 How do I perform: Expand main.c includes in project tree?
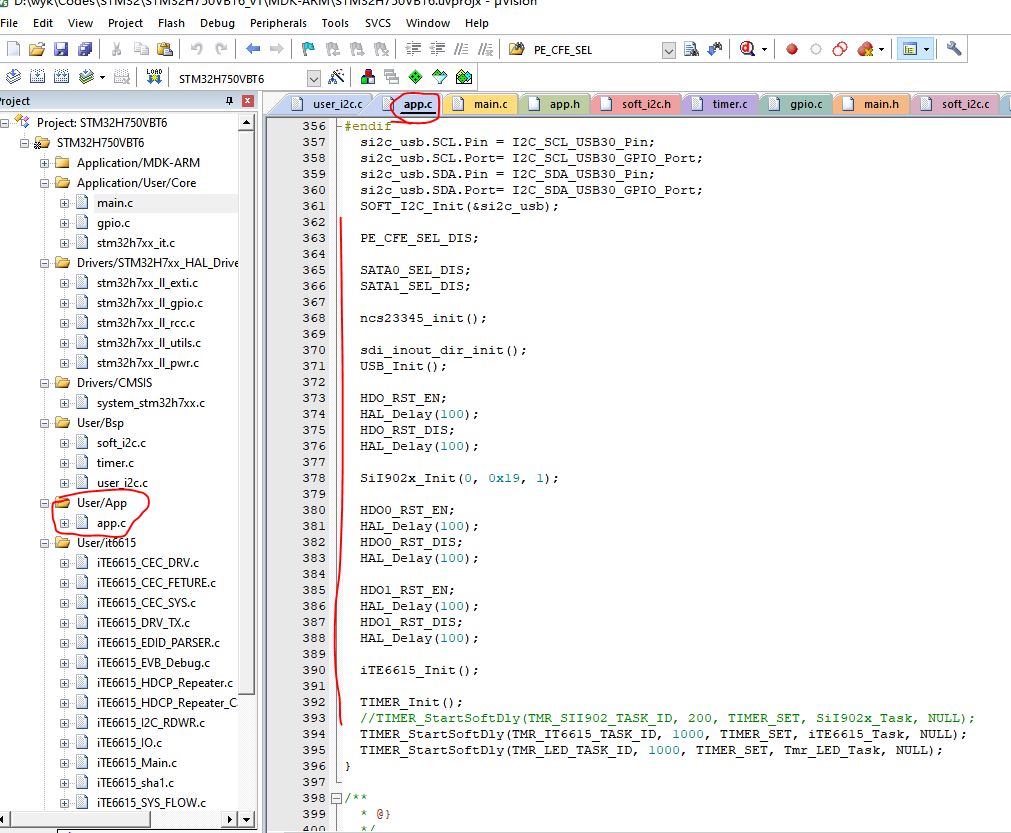point(64,203)
